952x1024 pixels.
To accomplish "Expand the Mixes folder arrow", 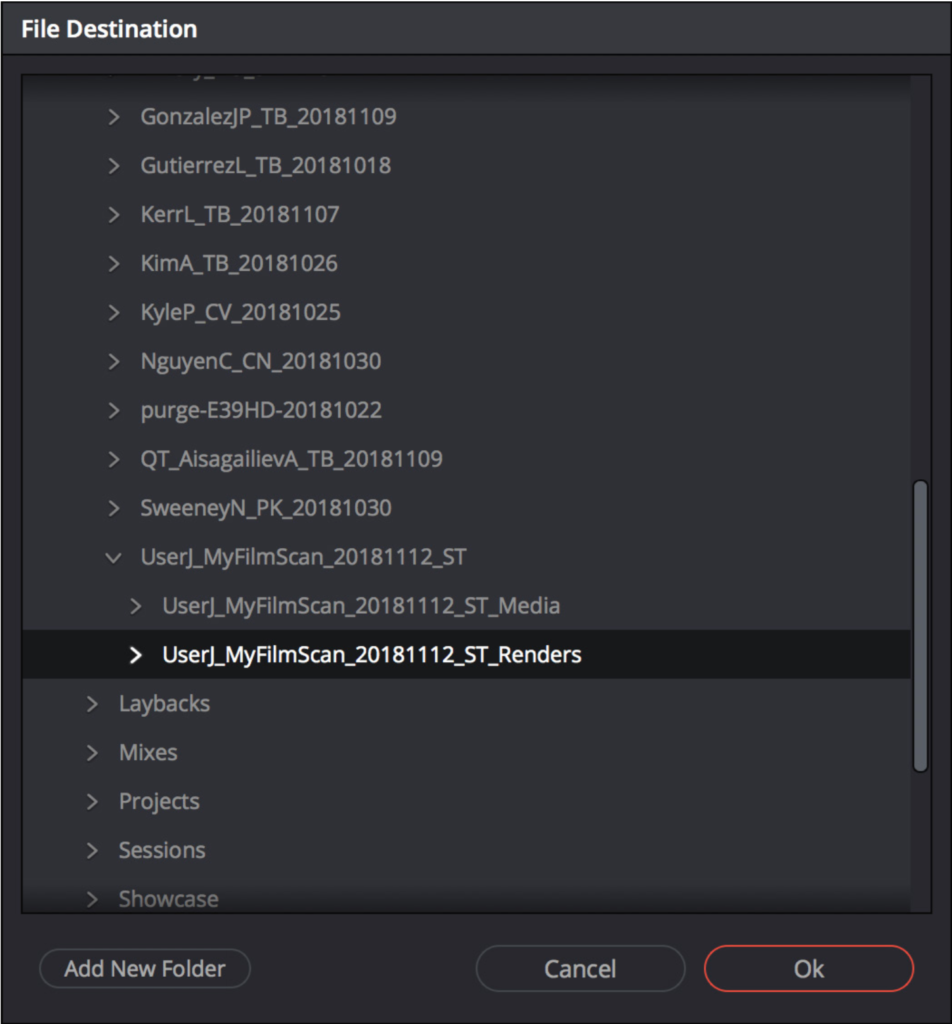I will (x=92, y=753).
